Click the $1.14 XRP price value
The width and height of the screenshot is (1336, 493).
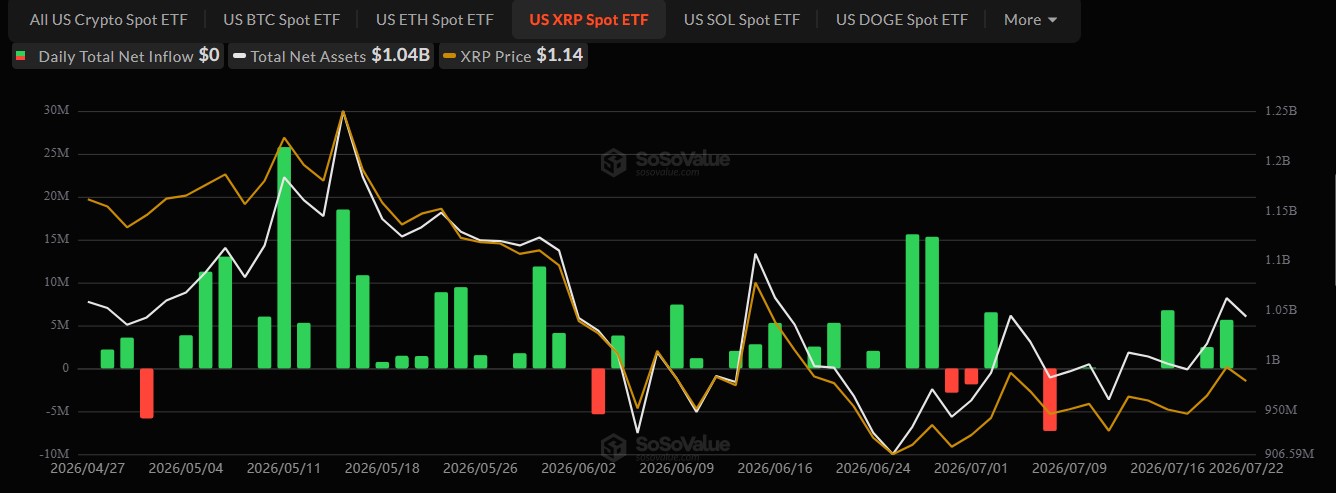pyautogui.click(x=559, y=56)
